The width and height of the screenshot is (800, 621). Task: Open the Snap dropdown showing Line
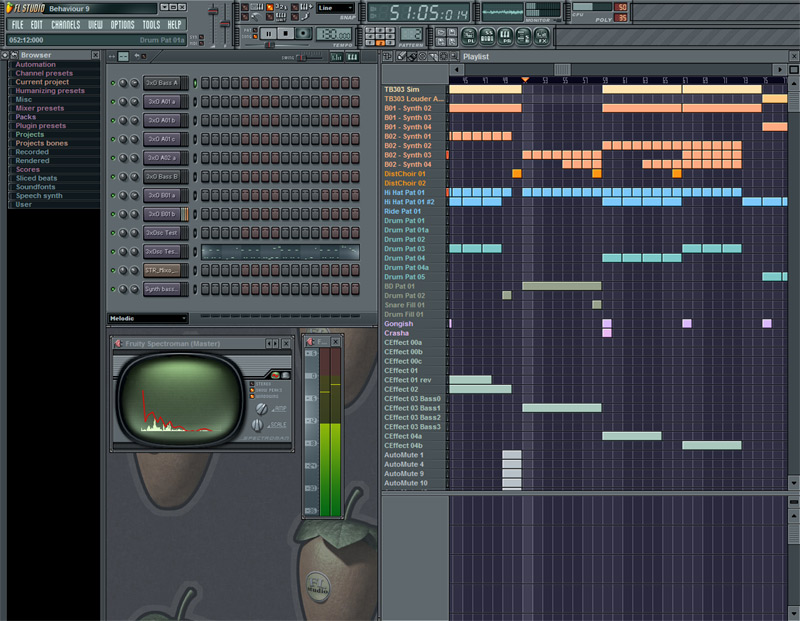click(335, 8)
